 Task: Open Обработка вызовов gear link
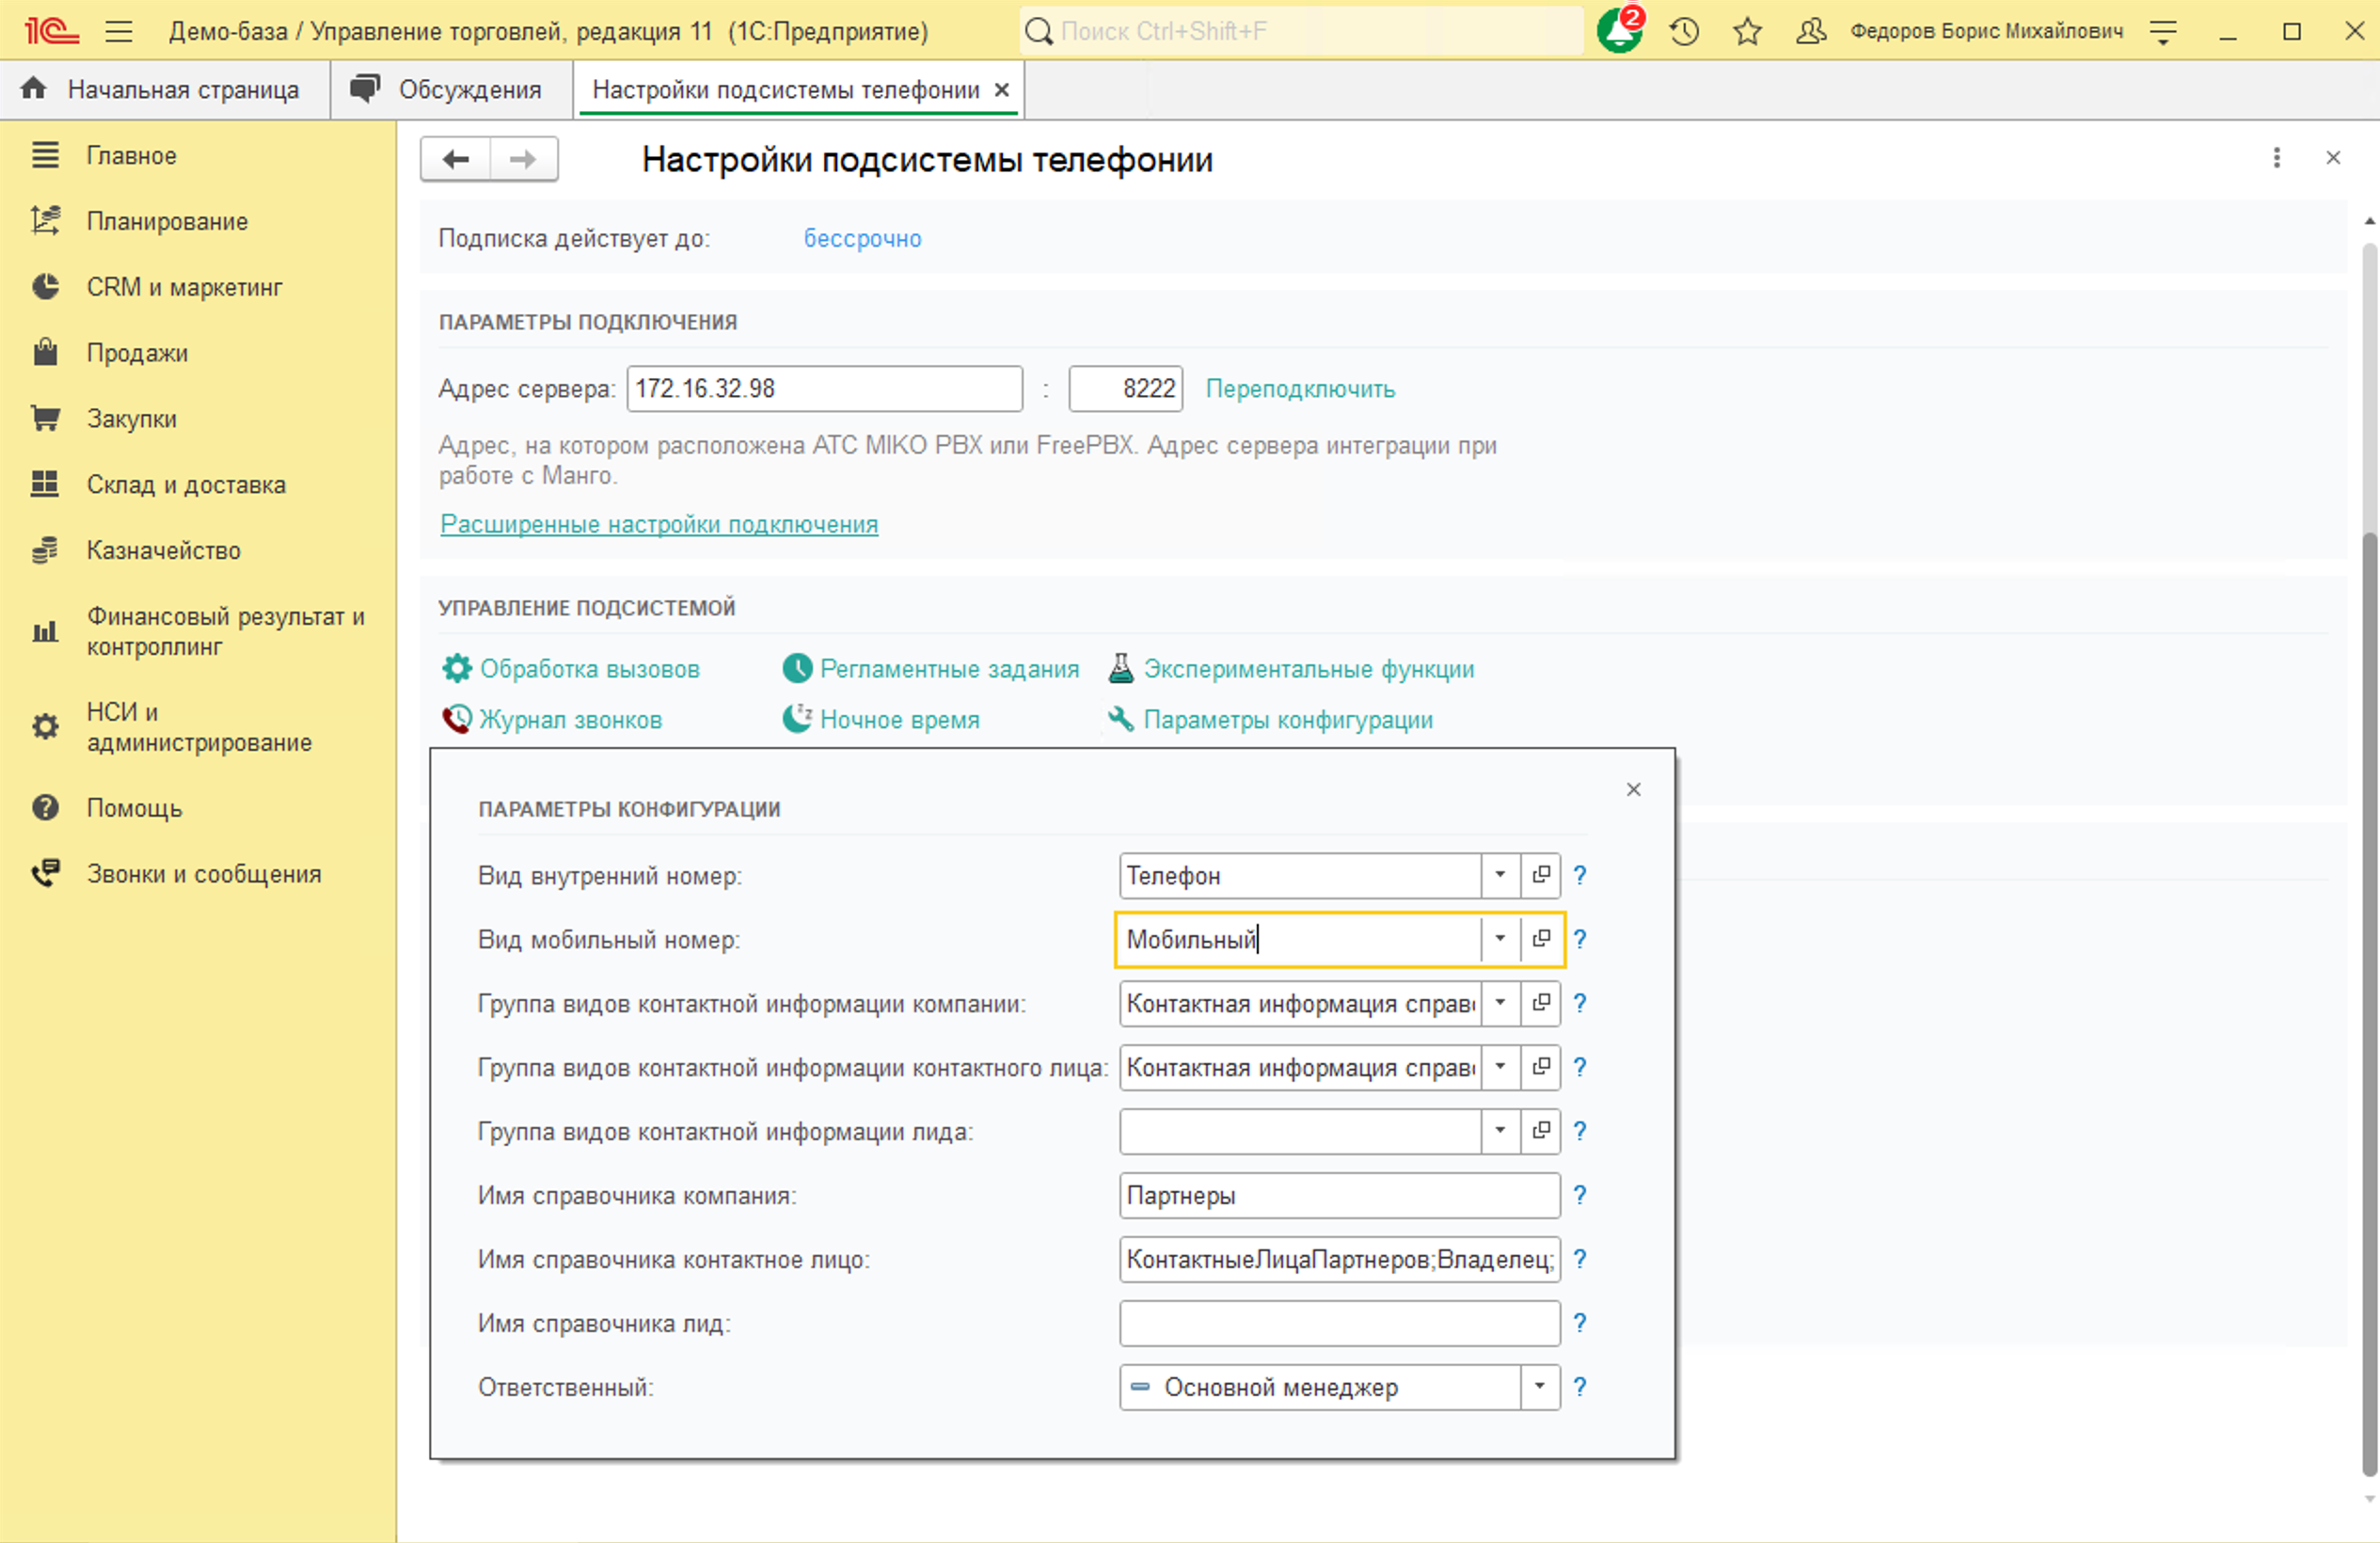pyautogui.click(x=570, y=668)
